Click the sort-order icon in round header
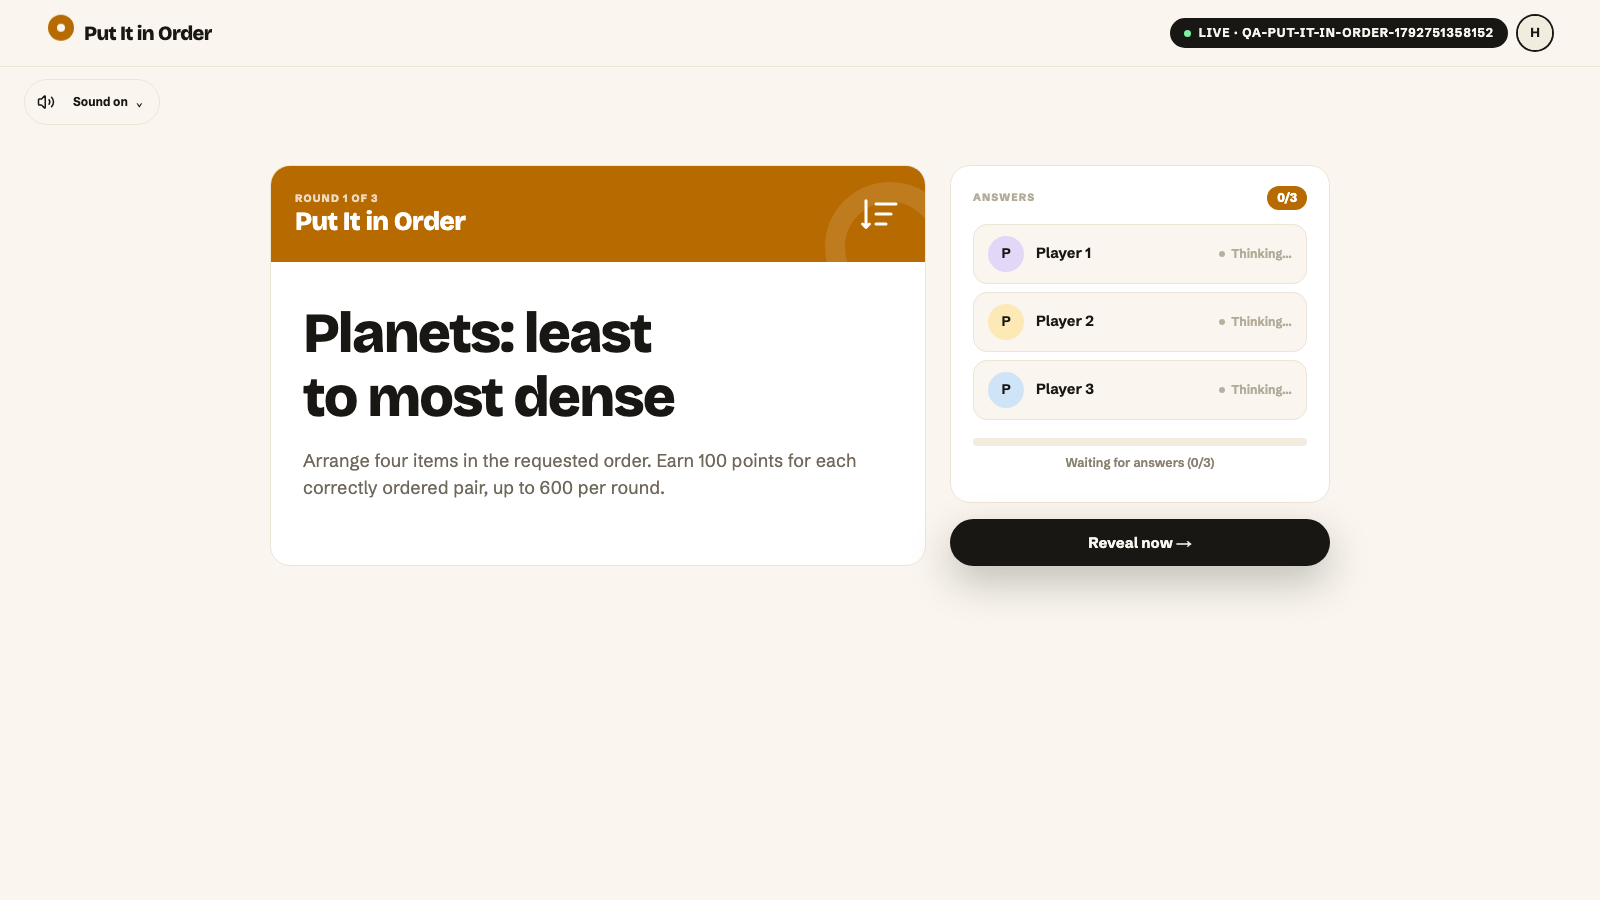Screen dimensions: 1600x900 [879, 214]
